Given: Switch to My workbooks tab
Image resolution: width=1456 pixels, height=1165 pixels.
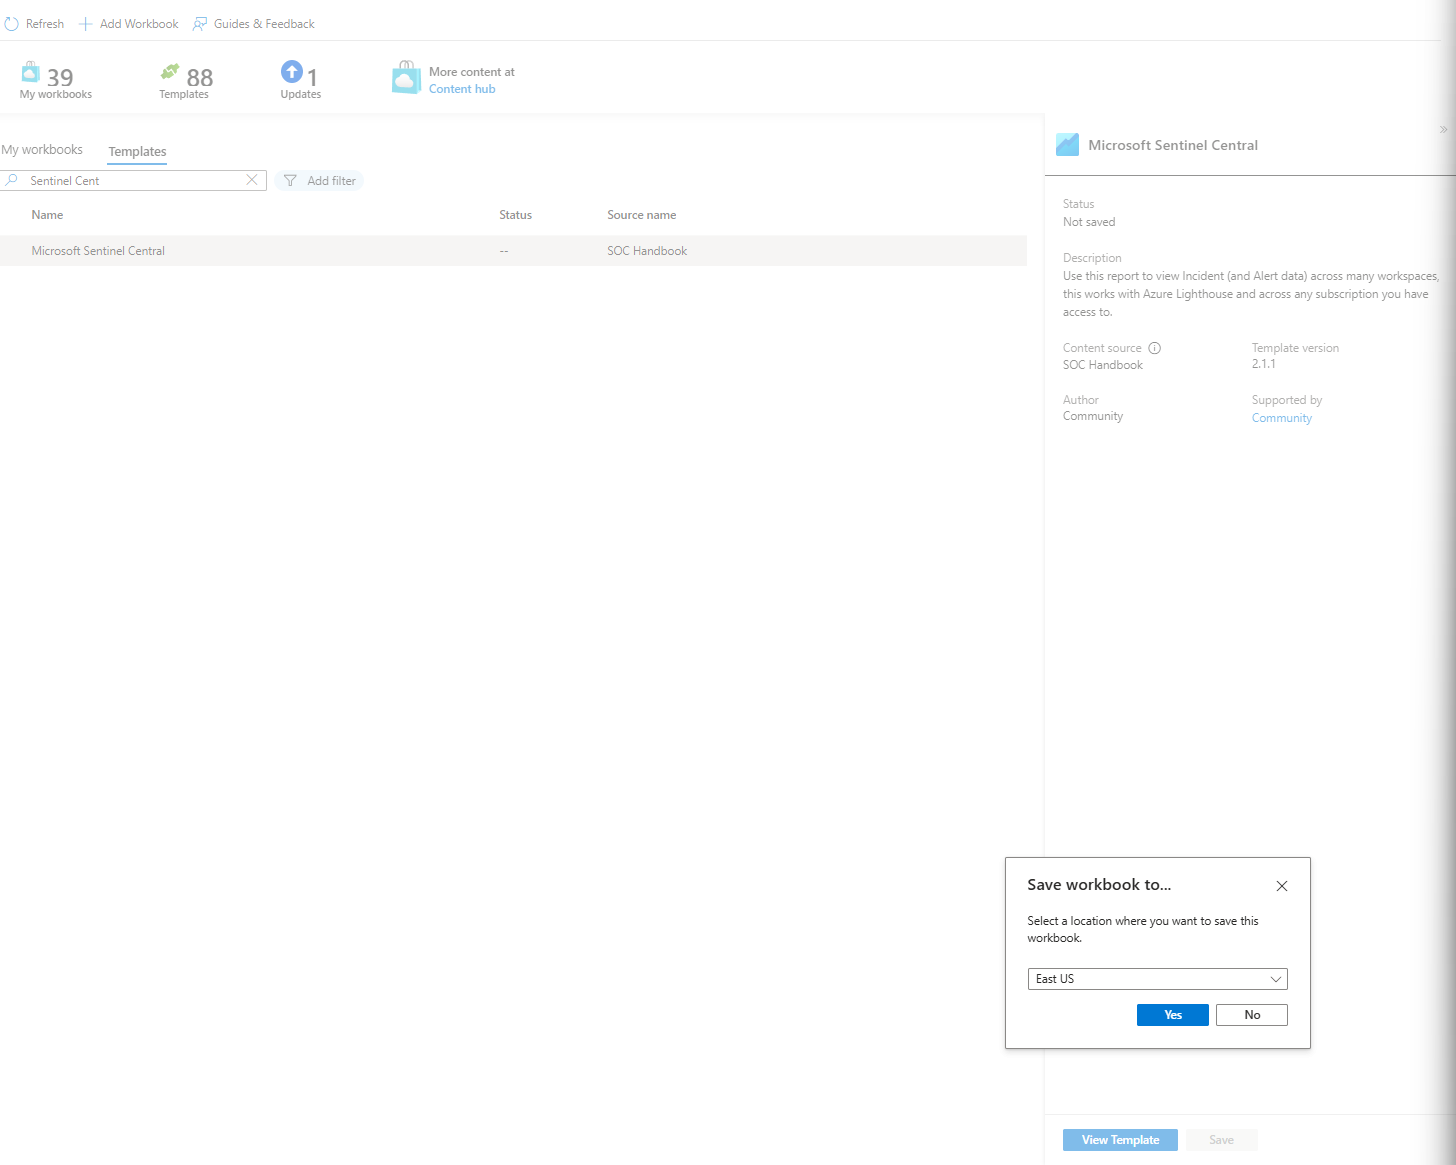Looking at the screenshot, I should pyautogui.click(x=42, y=150).
